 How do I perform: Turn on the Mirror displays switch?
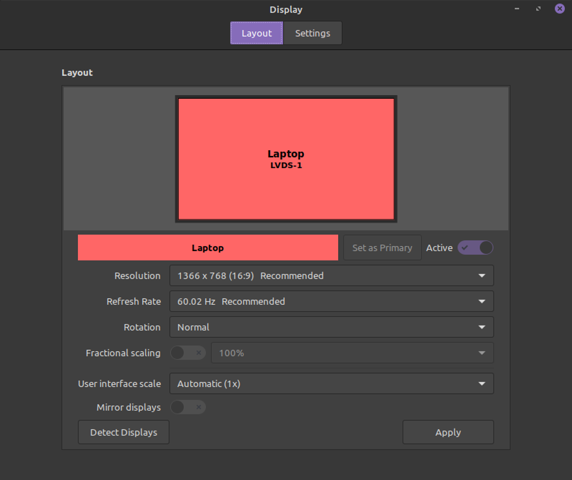[x=188, y=407]
